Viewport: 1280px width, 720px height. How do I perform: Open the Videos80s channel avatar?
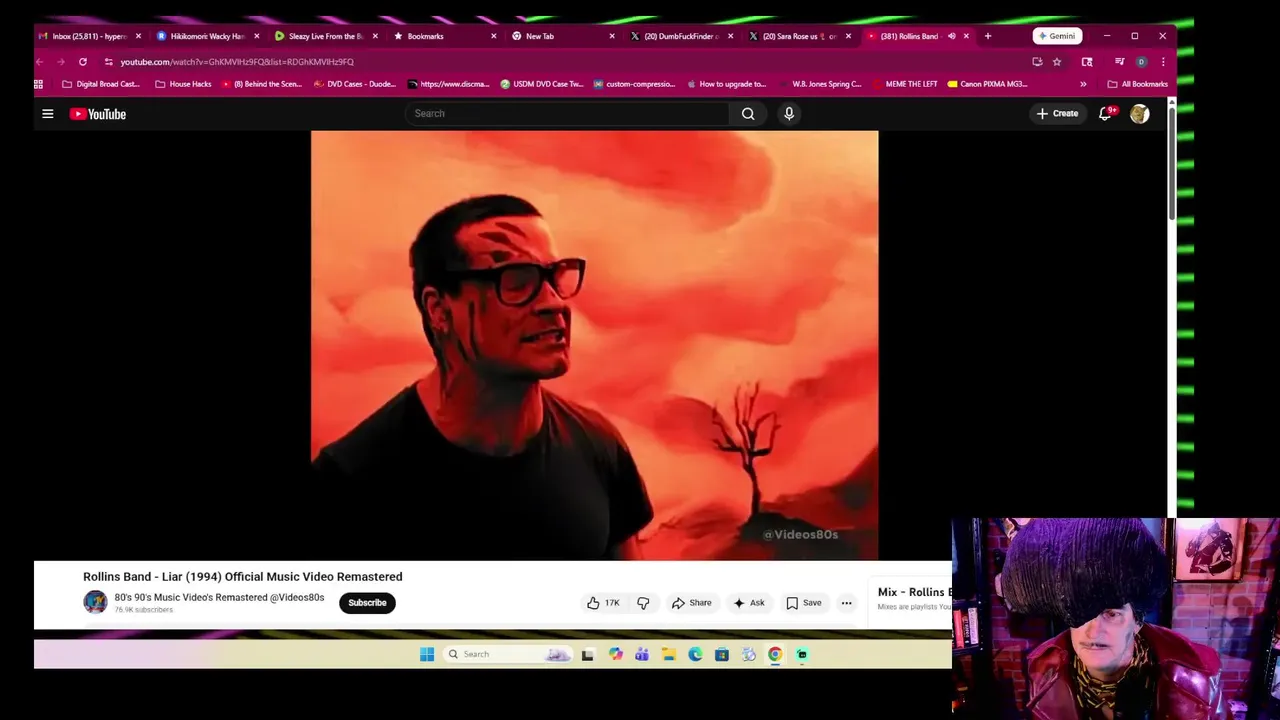coord(95,602)
